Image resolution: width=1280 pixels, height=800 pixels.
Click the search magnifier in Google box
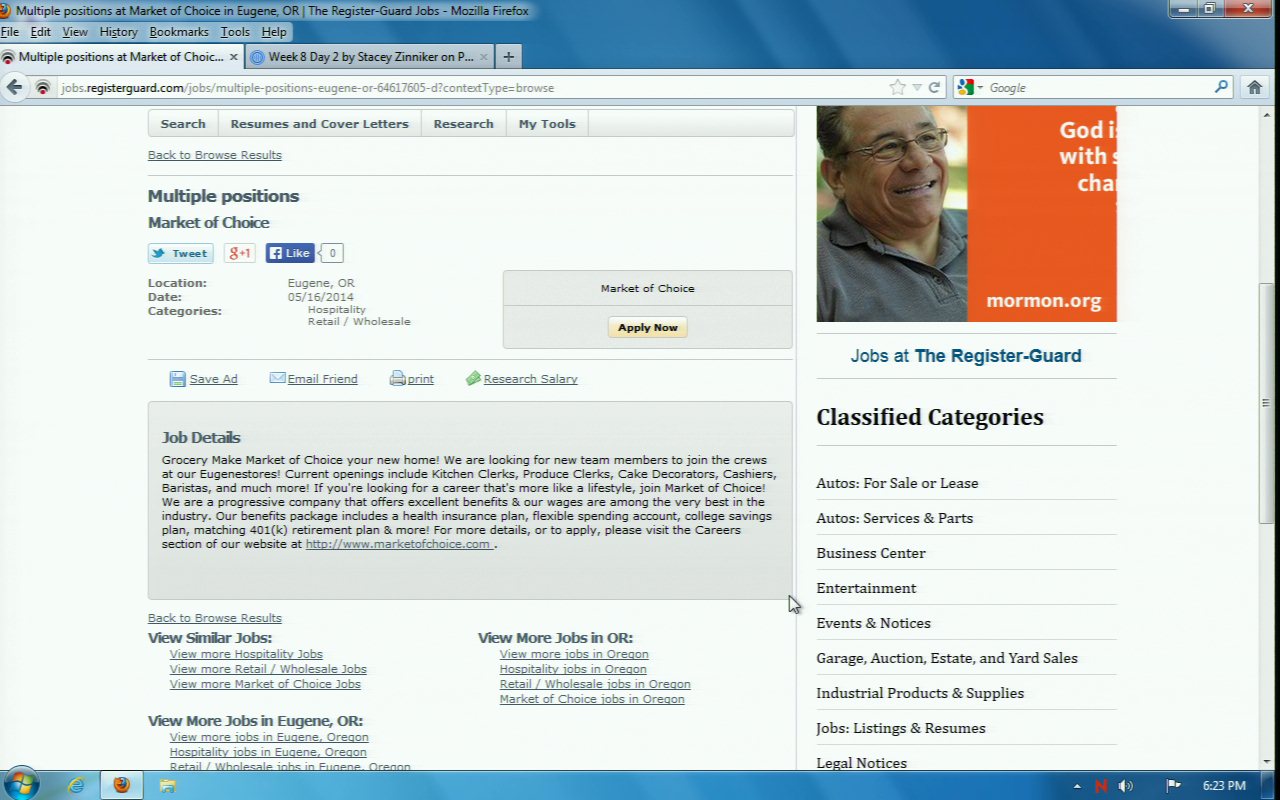[x=1221, y=87]
